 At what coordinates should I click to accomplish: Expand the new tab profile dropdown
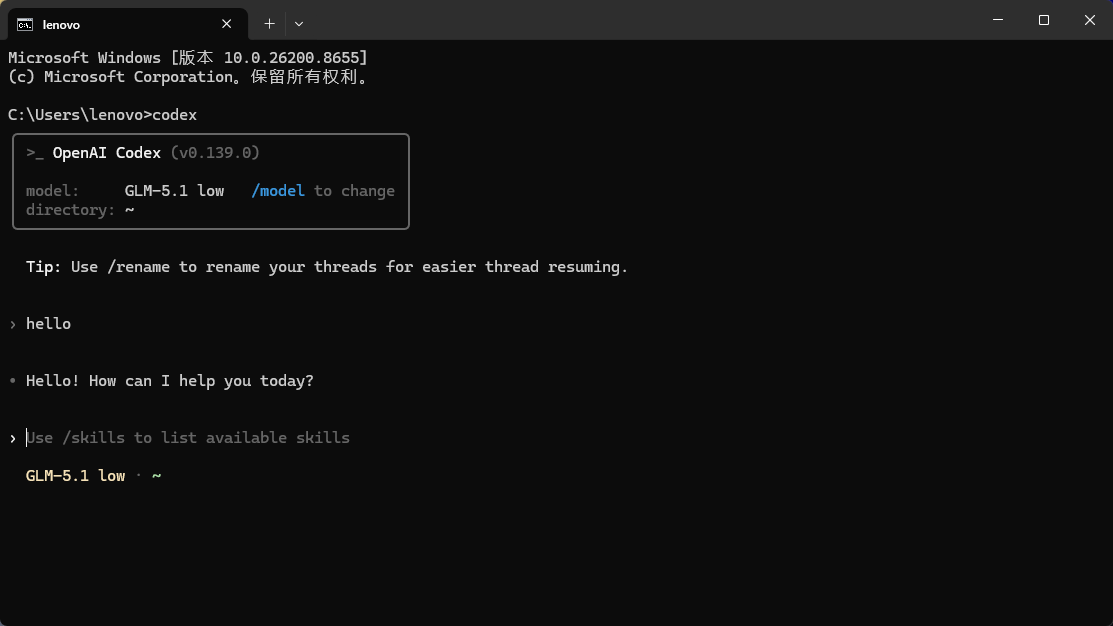[299, 24]
